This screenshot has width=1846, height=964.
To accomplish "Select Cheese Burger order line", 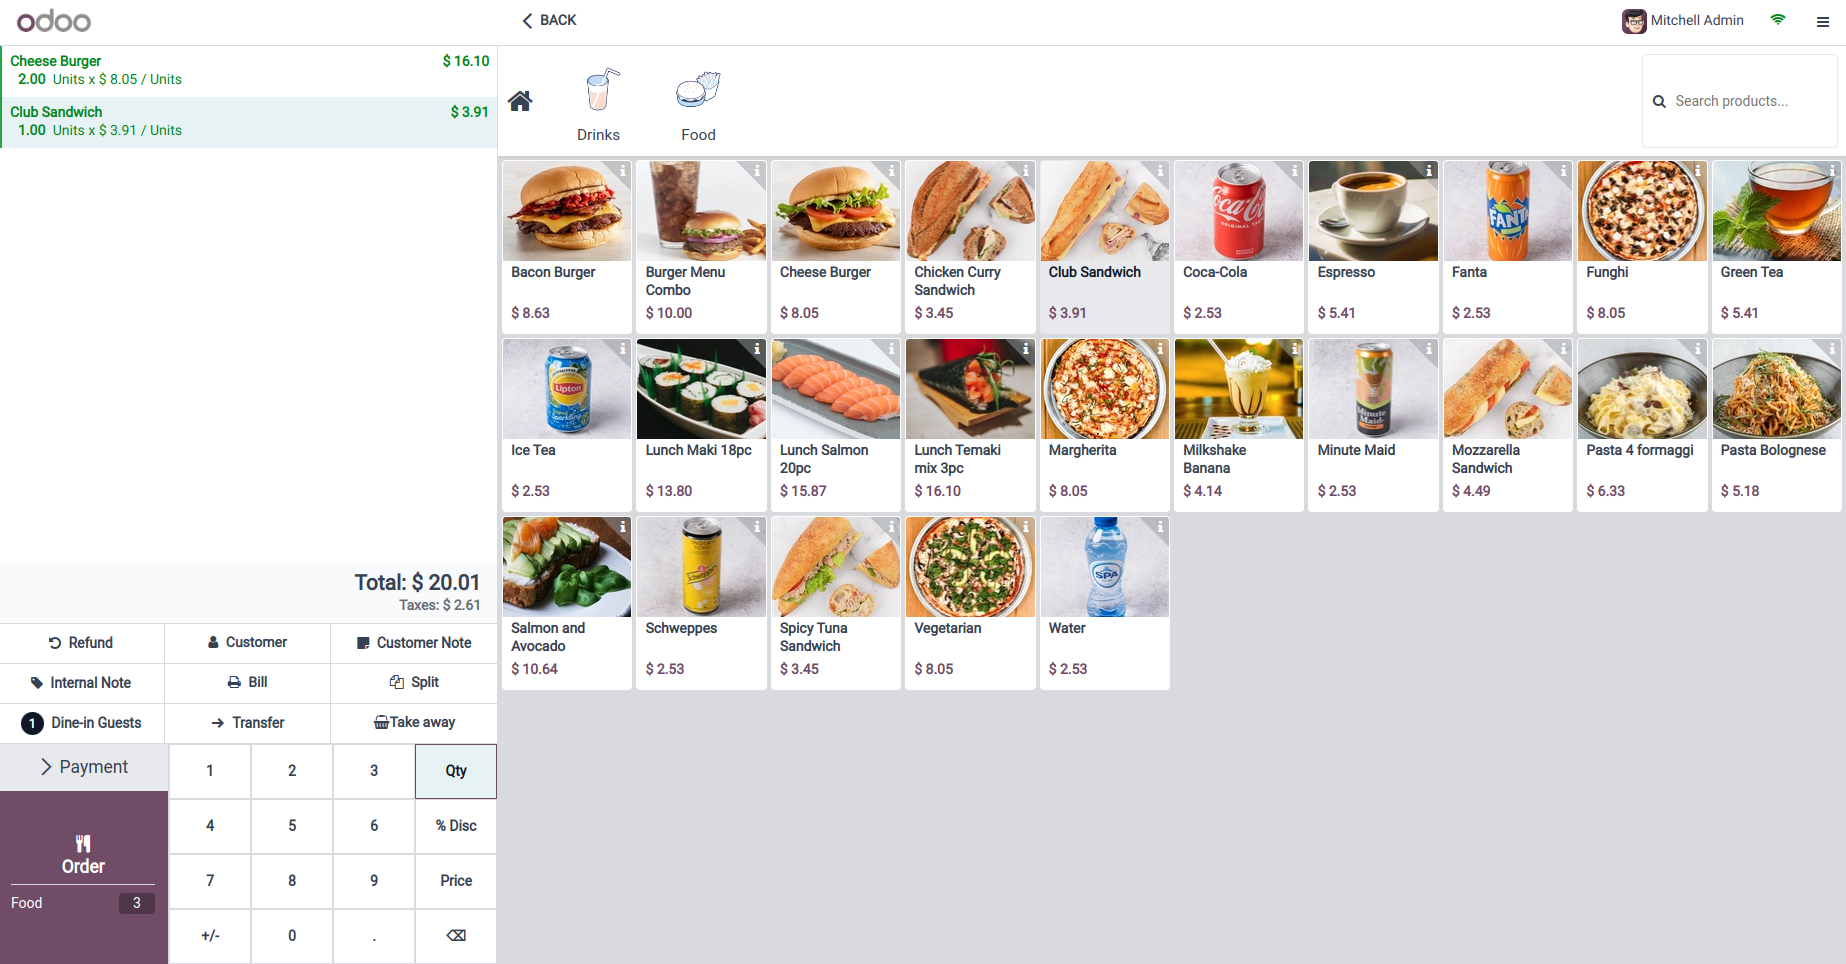I will pos(249,71).
